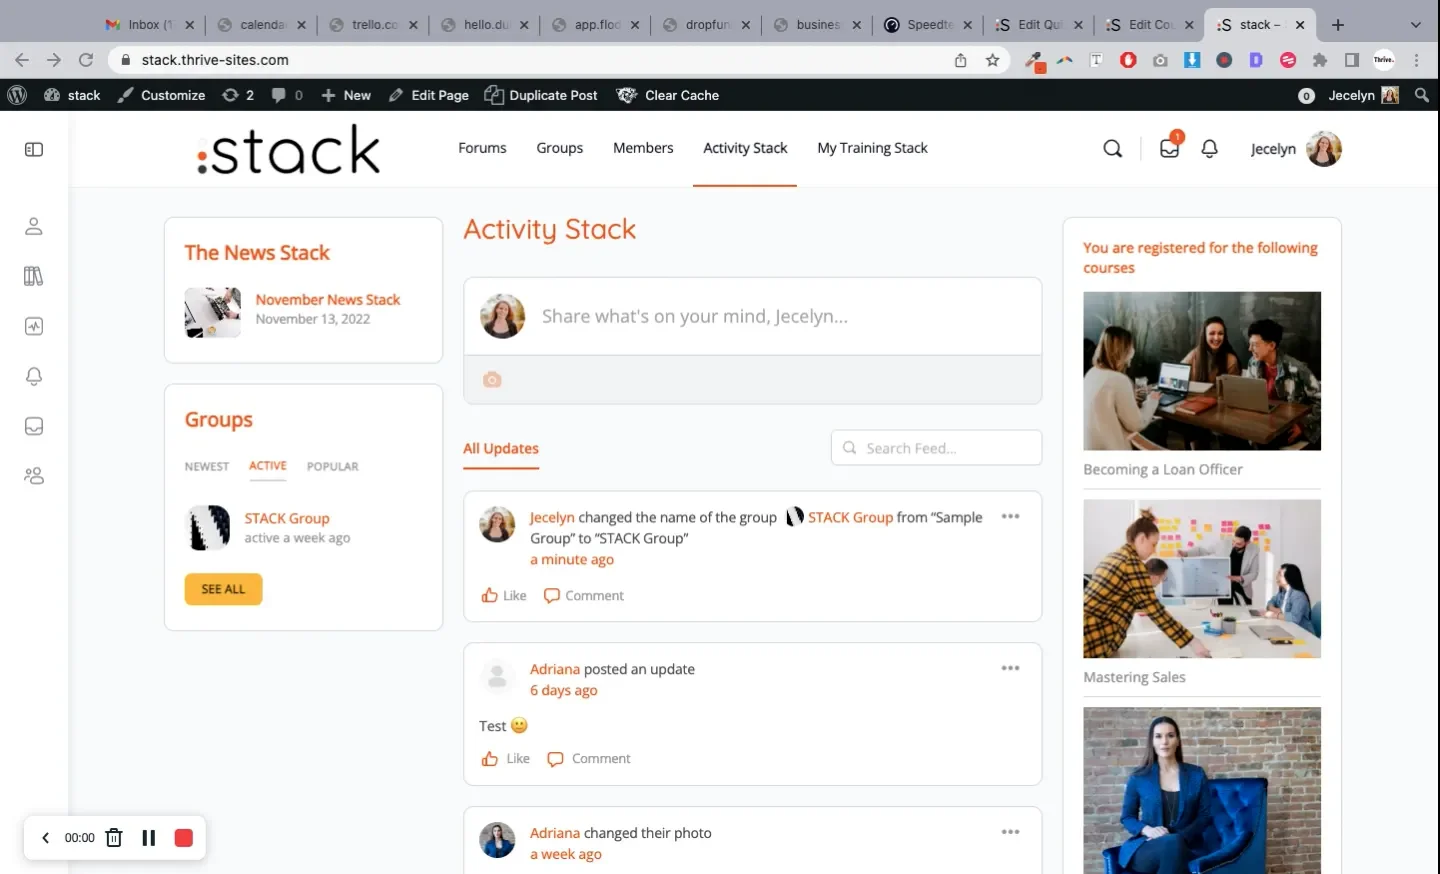Open the profile icon in left sidebar

[34, 226]
